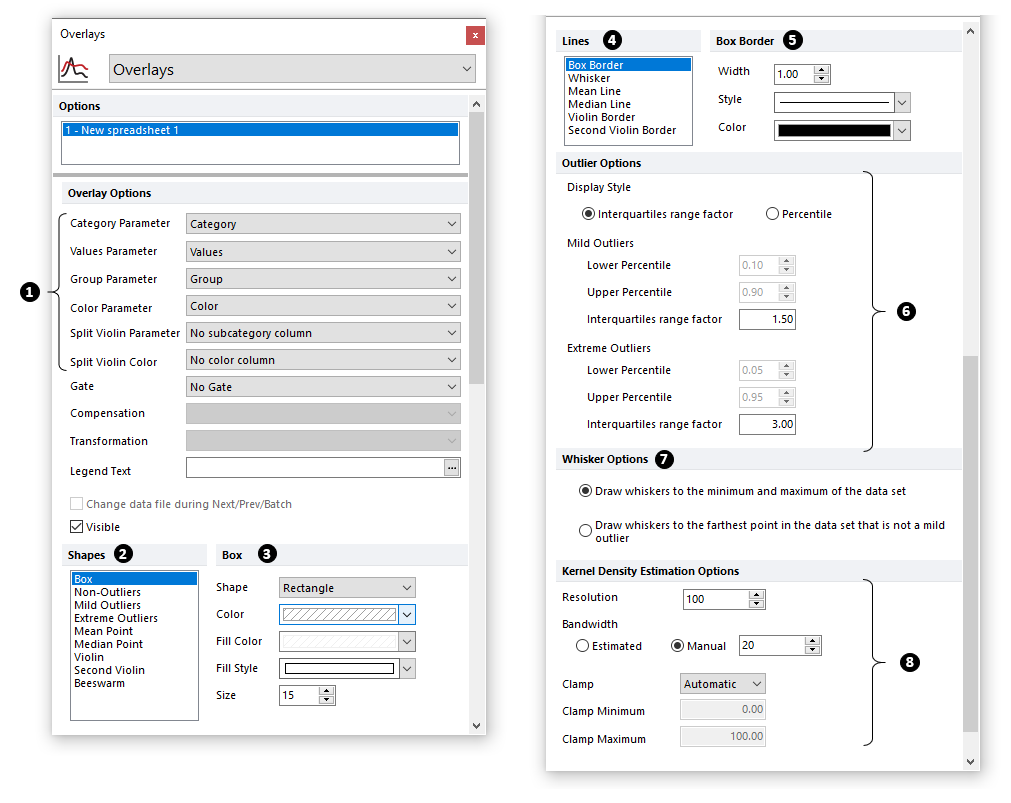The height and width of the screenshot is (803, 1011).
Task: Click the mild Interquartiles range factor field
Action: point(767,319)
